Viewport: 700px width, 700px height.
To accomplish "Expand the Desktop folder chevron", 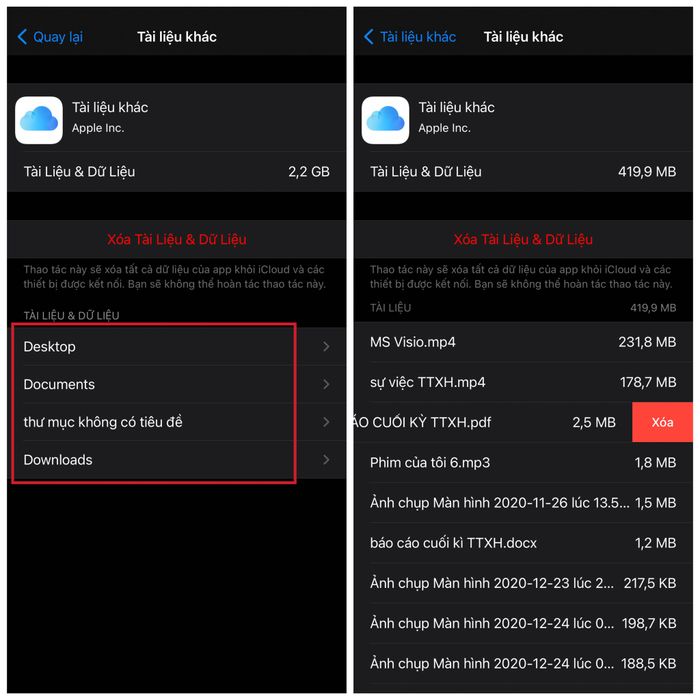I will point(326,346).
